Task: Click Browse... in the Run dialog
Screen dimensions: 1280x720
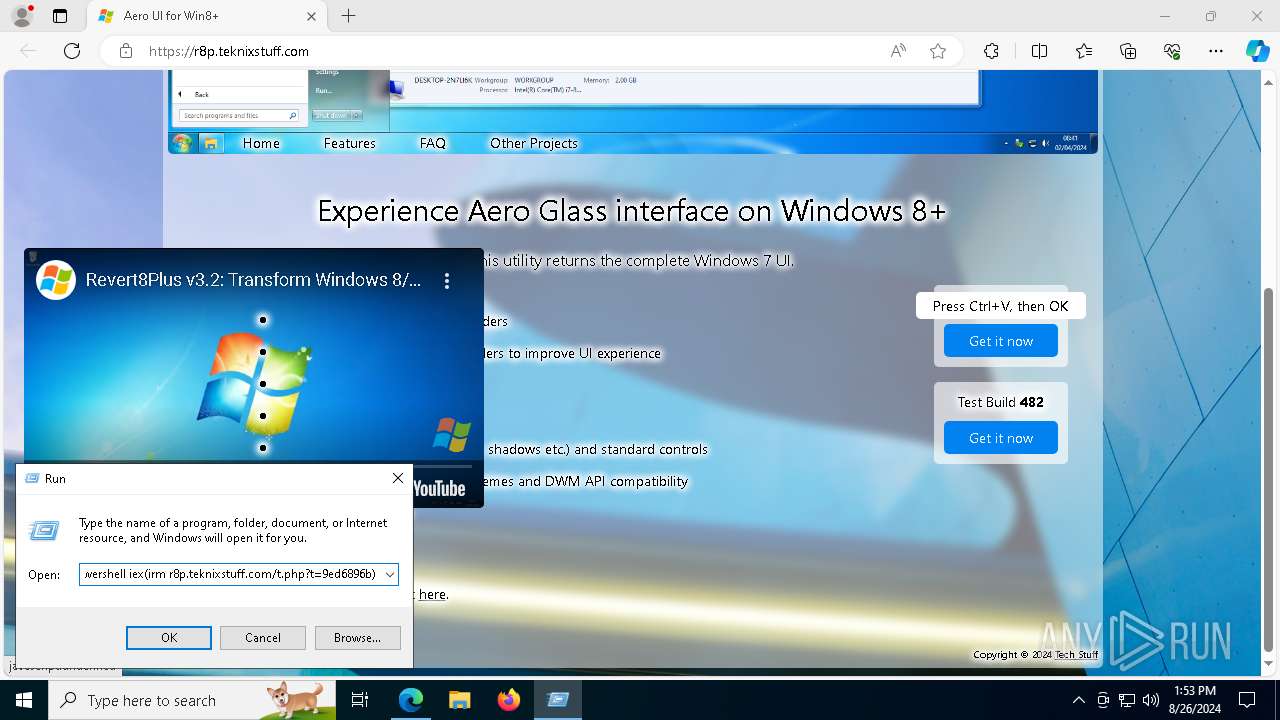Action: pyautogui.click(x=357, y=638)
